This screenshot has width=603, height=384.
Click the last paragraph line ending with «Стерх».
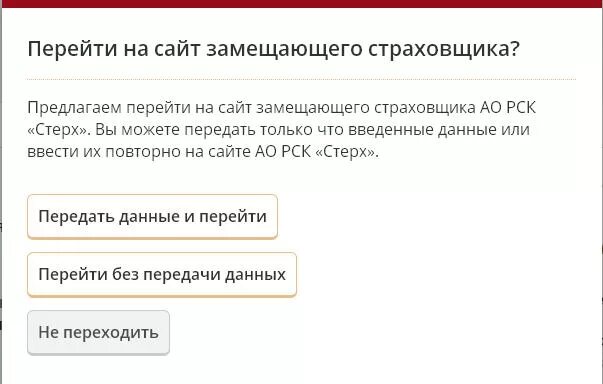coord(203,152)
